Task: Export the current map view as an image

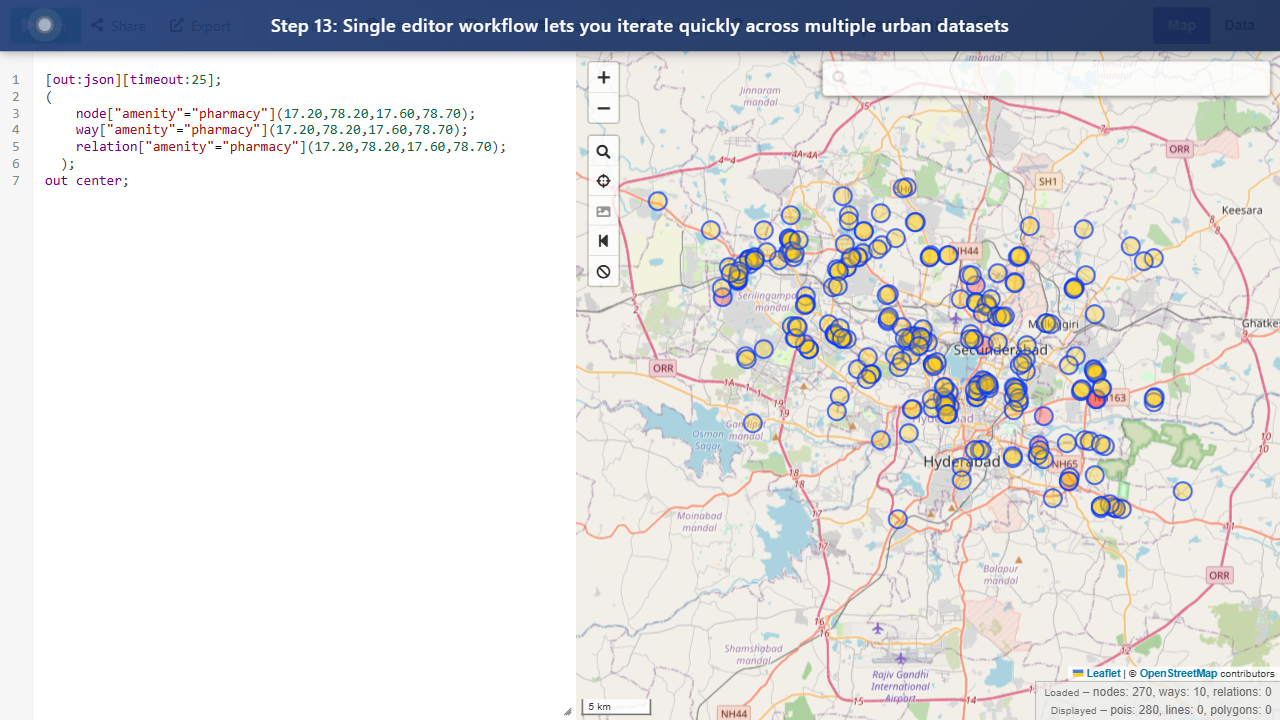Action: coord(603,211)
